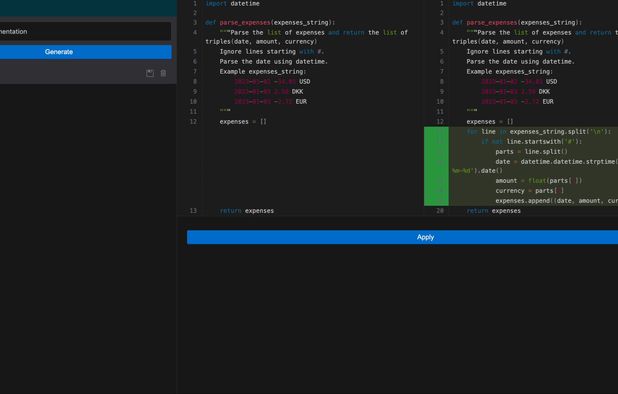The image size is (618, 394).
Task: Click added line 'currency = parts[...]'
Action: point(530,191)
